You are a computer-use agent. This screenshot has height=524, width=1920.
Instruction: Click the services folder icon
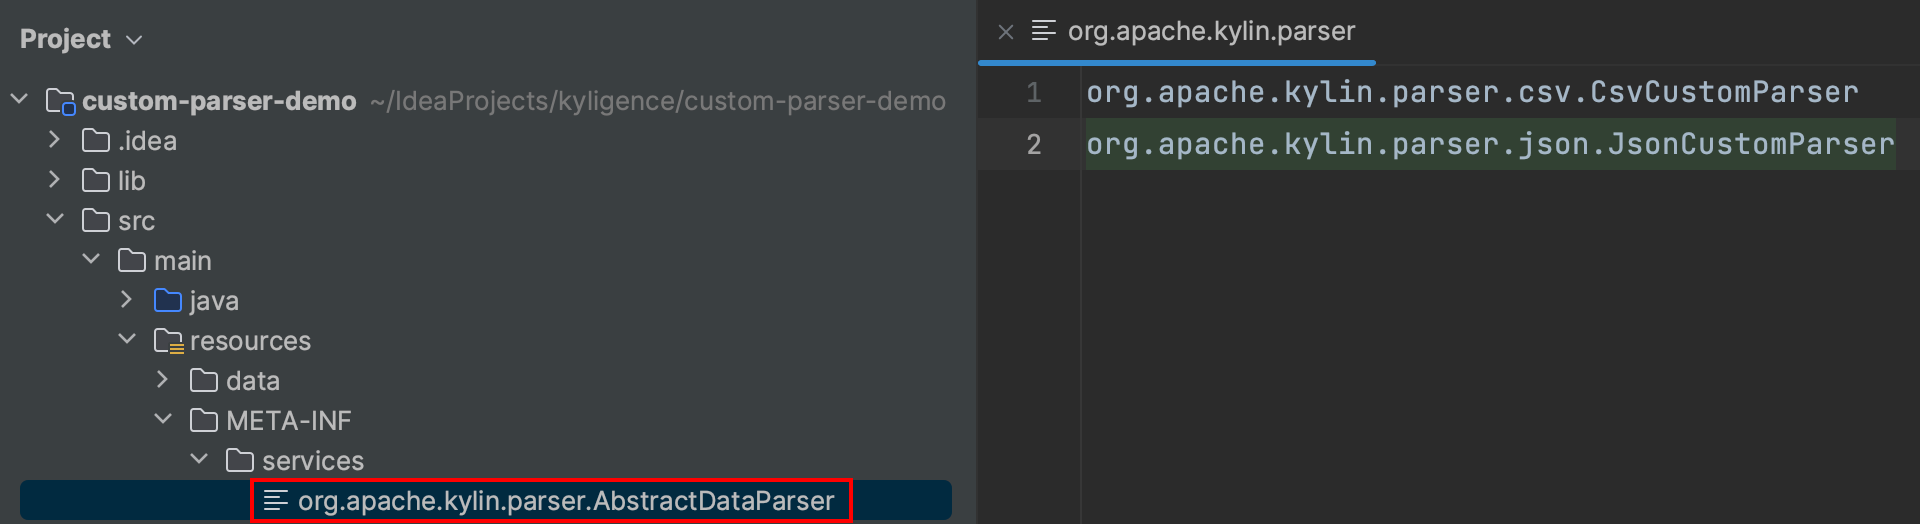(240, 461)
